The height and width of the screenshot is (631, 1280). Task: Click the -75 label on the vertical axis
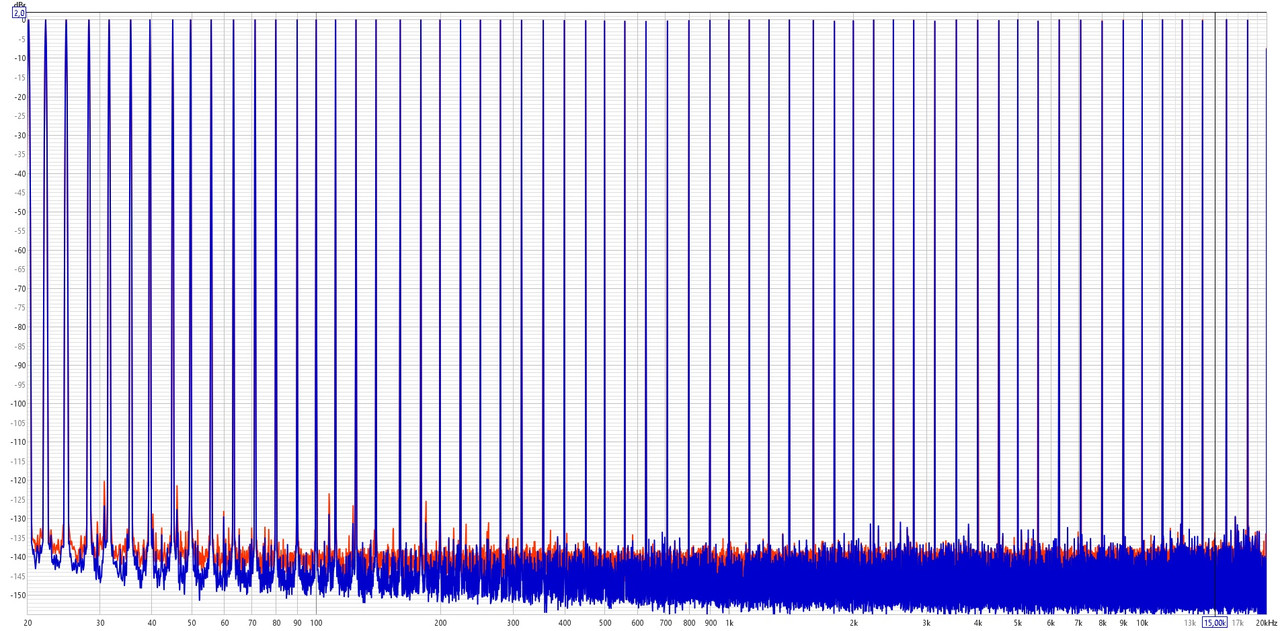click(x=20, y=308)
